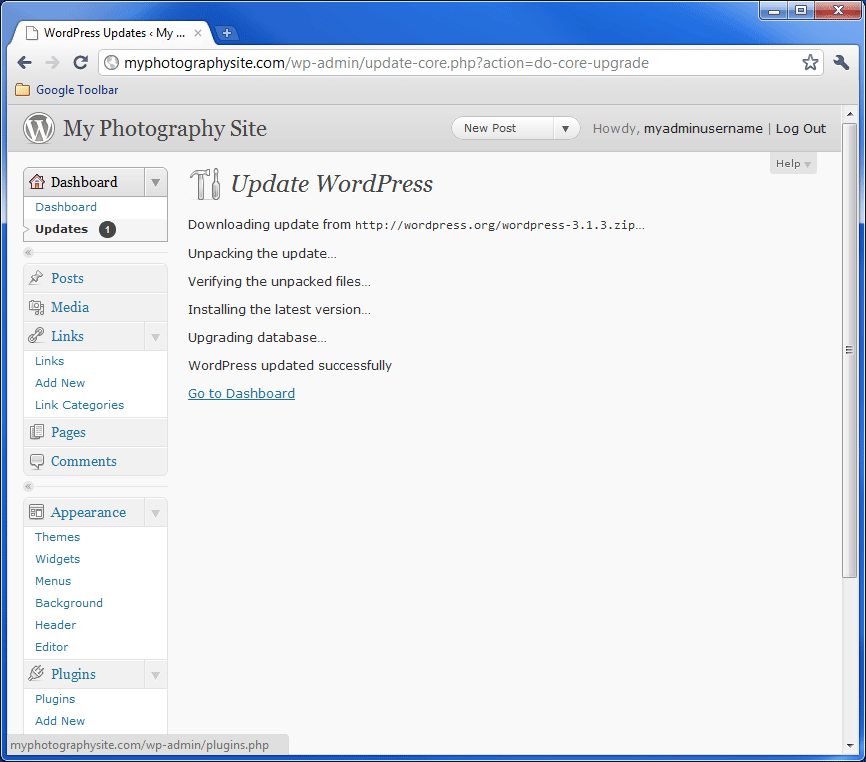The height and width of the screenshot is (762, 866).
Task: Collapse the menu via lower separator arrow
Action: [x=29, y=486]
